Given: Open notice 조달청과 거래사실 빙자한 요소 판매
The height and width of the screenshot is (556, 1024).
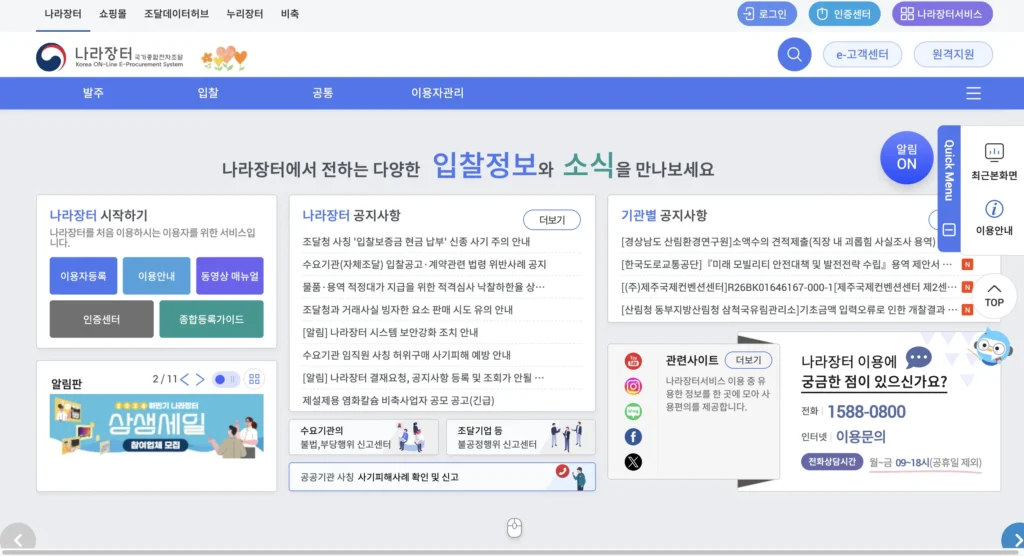Looking at the screenshot, I should pyautogui.click(x=408, y=310).
